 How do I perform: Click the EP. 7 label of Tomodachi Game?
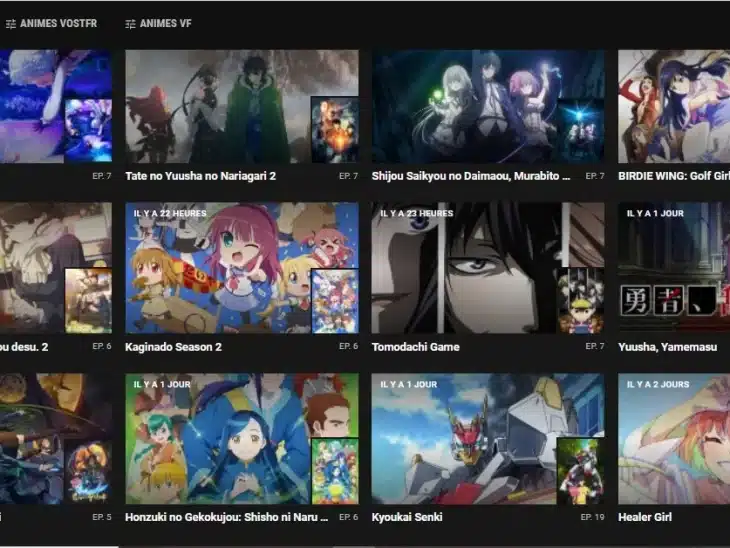595,346
